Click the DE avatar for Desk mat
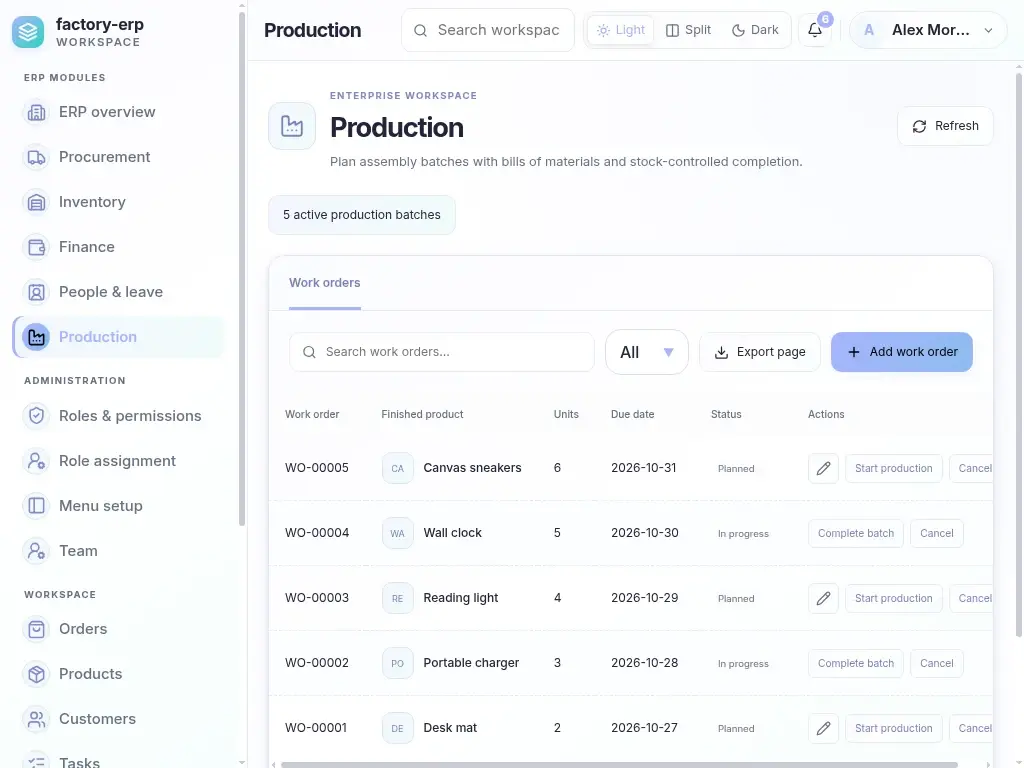Screen dimensions: 1024x768 pyautogui.click(x=398, y=728)
